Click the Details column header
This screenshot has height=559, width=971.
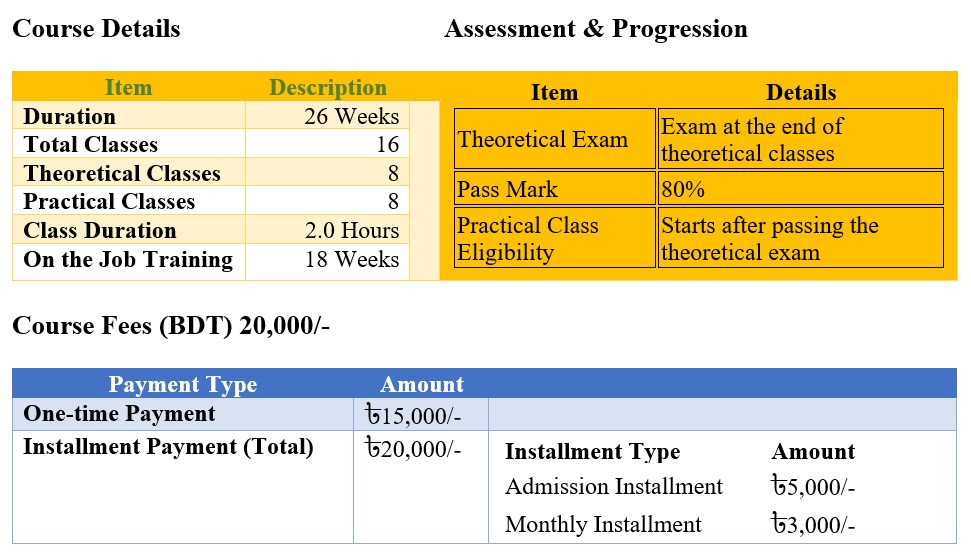click(x=800, y=93)
